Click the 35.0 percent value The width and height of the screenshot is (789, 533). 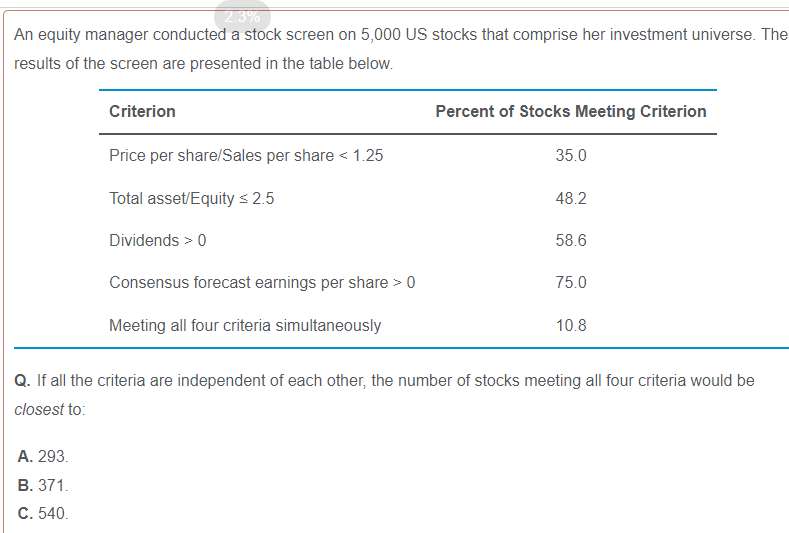(x=571, y=156)
